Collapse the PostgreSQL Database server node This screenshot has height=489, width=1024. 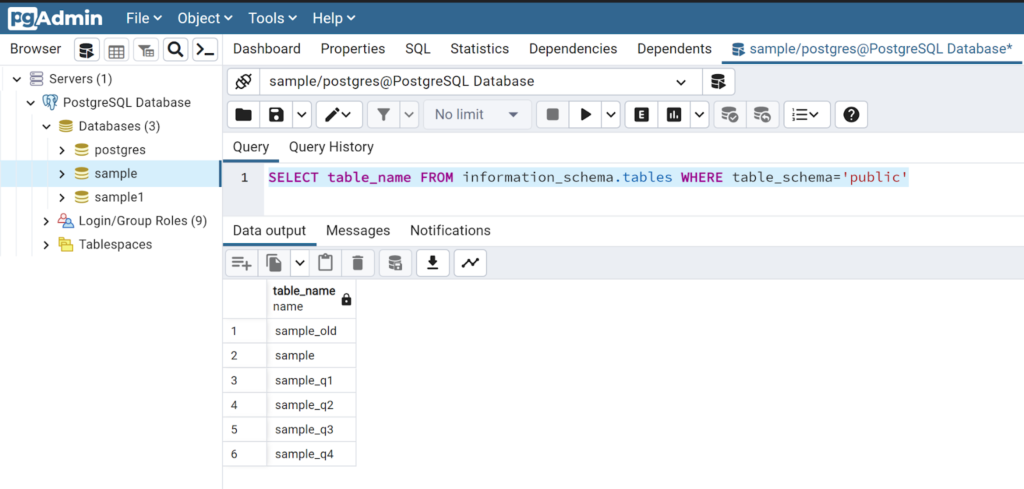tap(31, 103)
